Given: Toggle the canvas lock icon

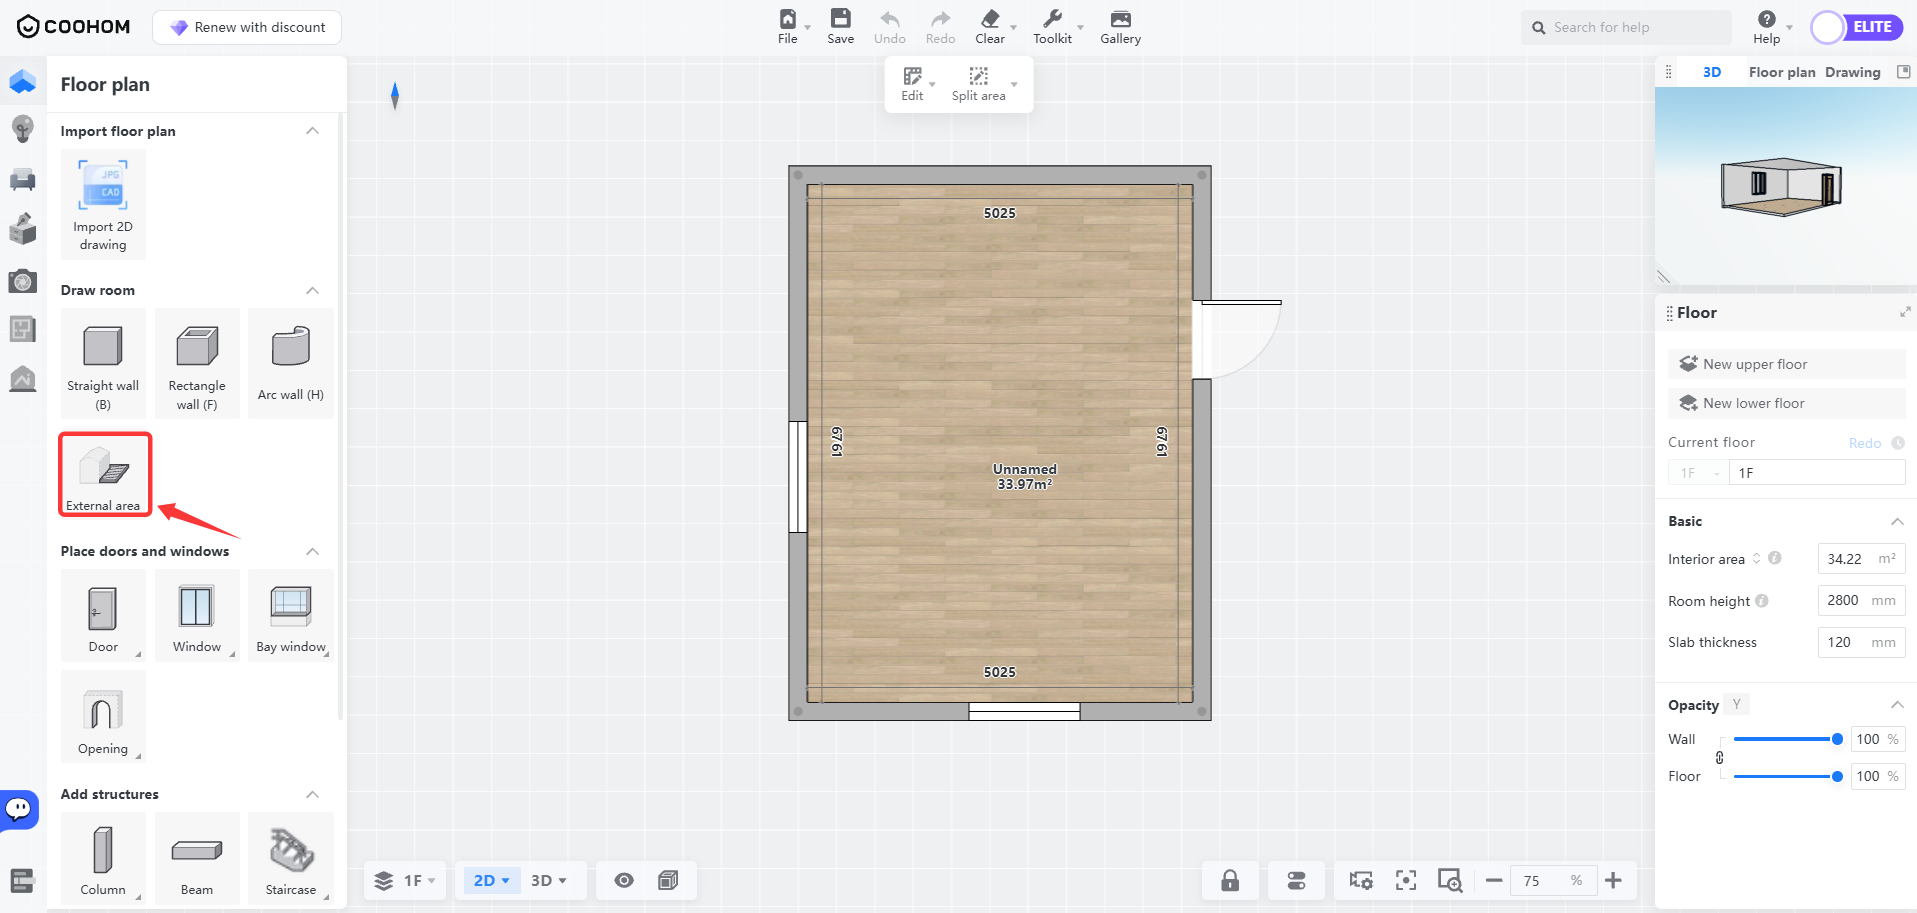Looking at the screenshot, I should pos(1230,880).
